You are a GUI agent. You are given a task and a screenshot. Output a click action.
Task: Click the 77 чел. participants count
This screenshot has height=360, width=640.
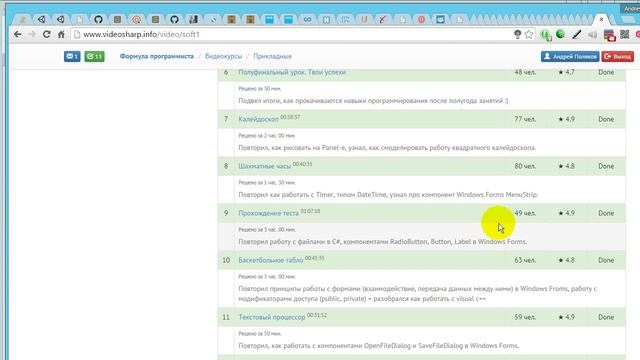click(x=525, y=119)
